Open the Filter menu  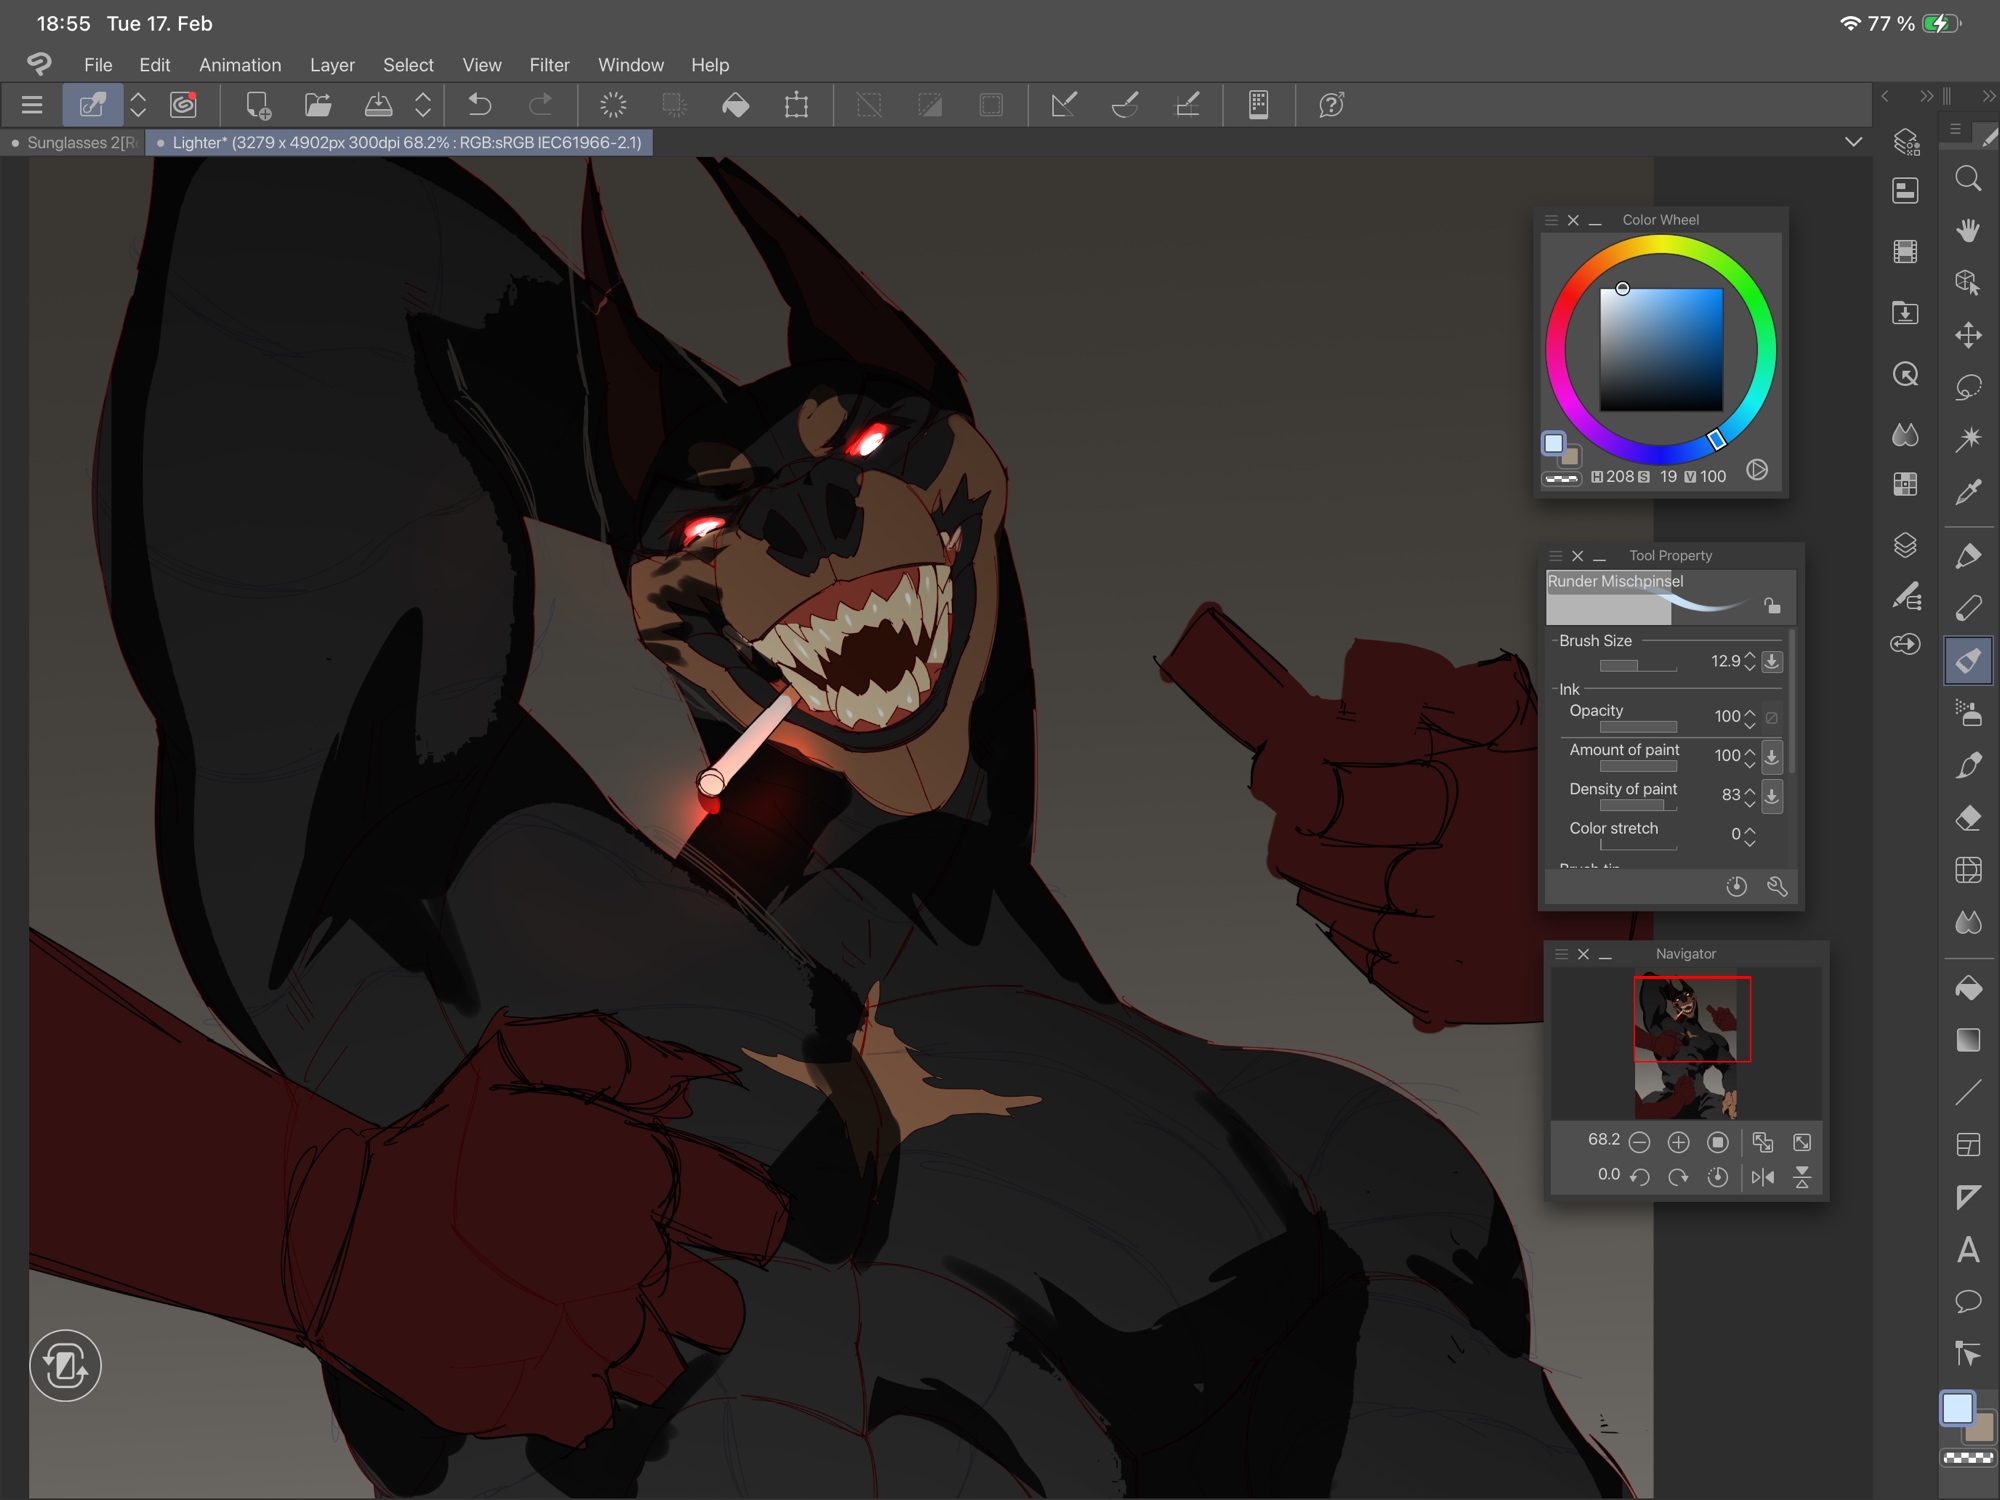549,65
